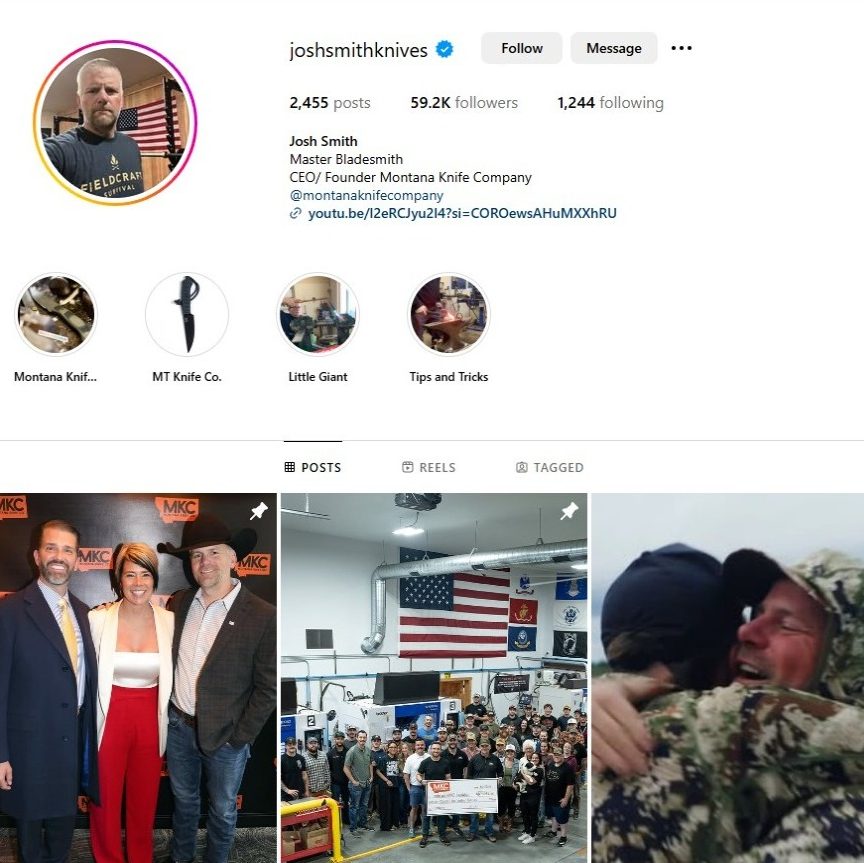The width and height of the screenshot is (864, 863).
Task: View the 1,244 following list
Action: 611,103
